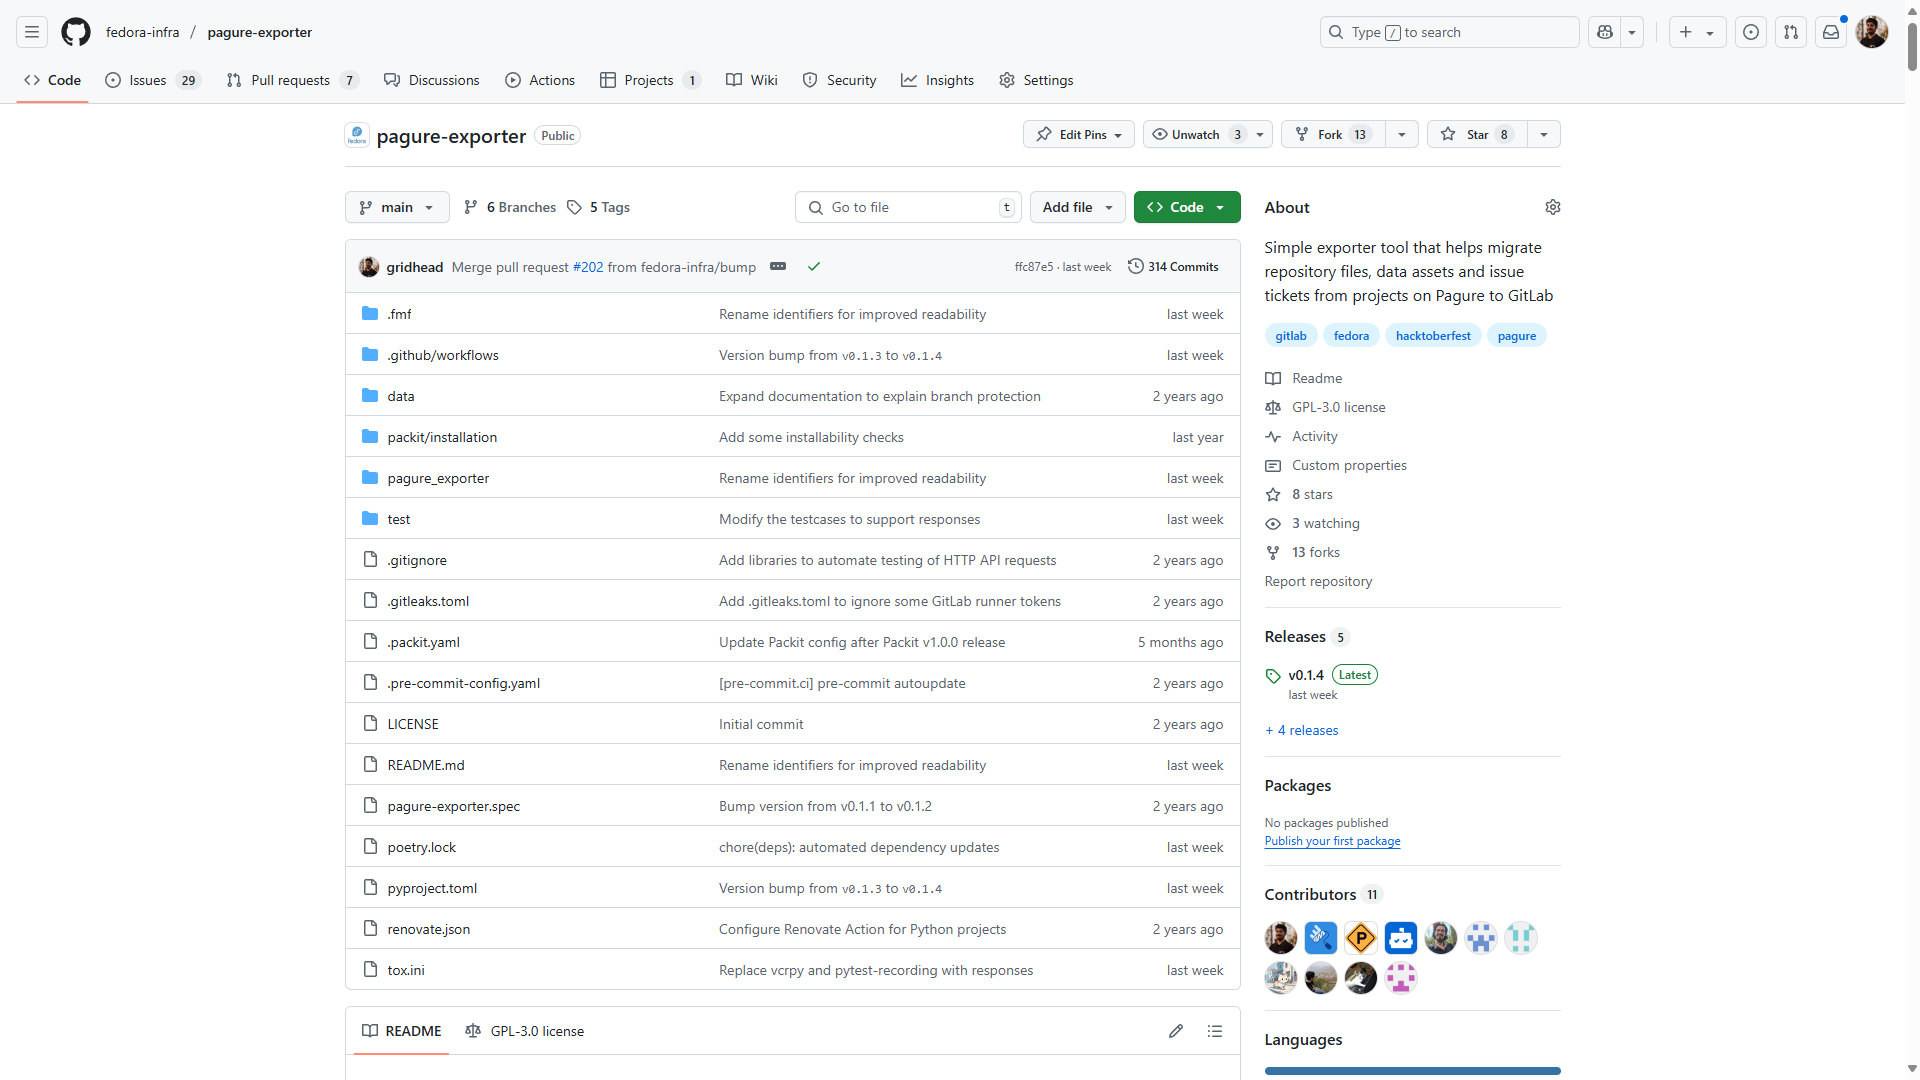The width and height of the screenshot is (1920, 1080).
Task: Open pyproject.toml file
Action: [432, 888]
